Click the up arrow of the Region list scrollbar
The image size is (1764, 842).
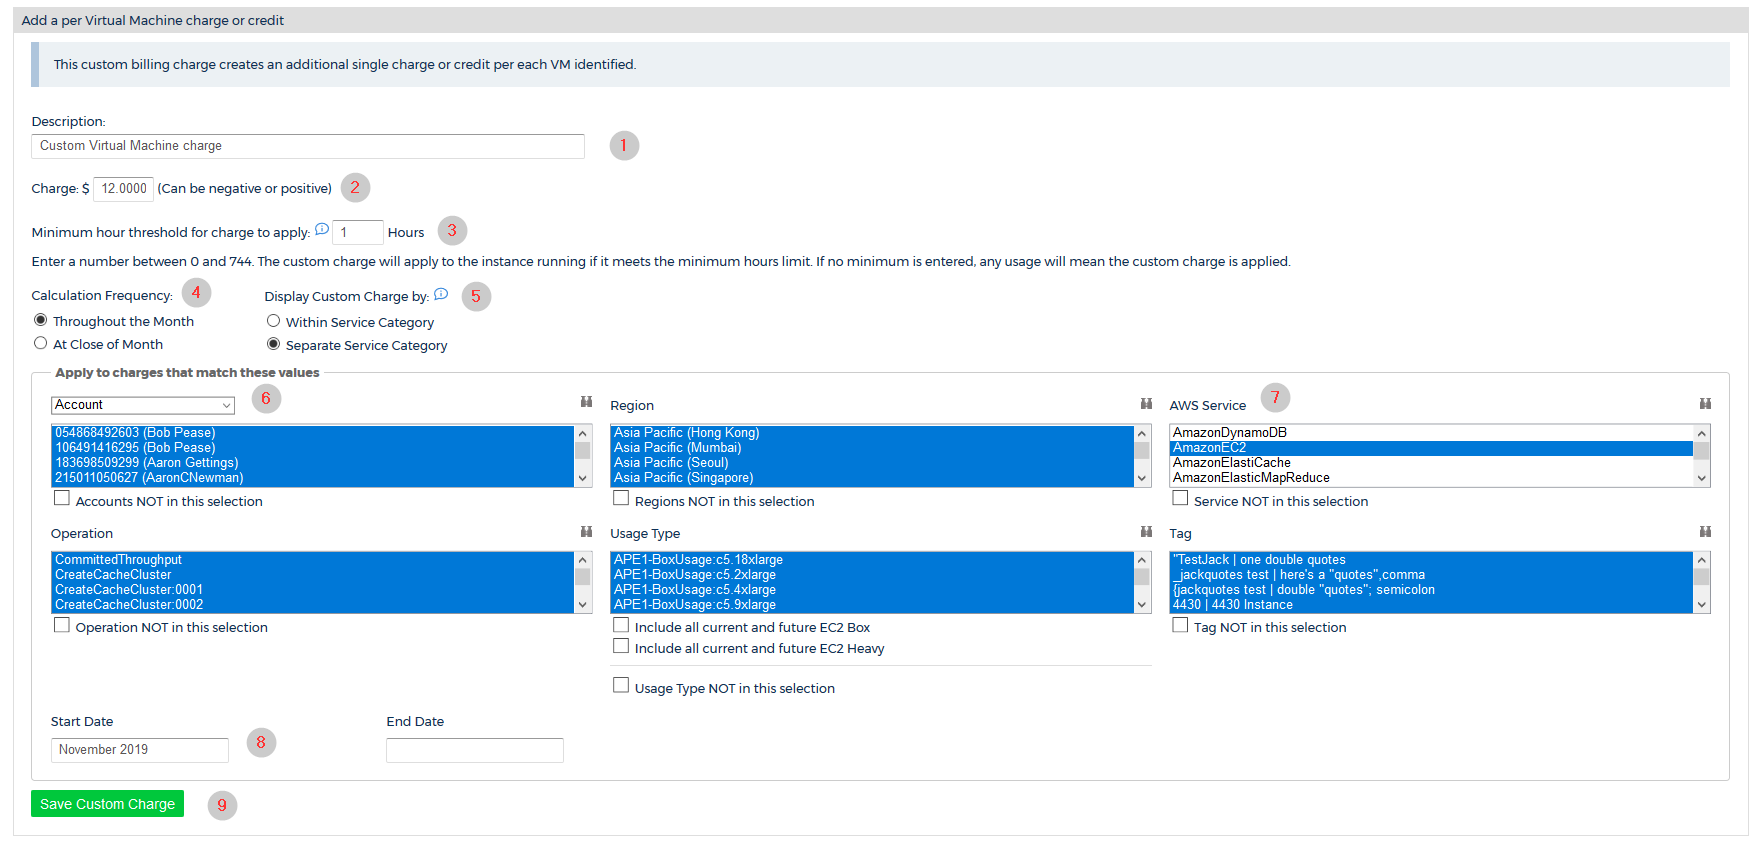[1142, 433]
